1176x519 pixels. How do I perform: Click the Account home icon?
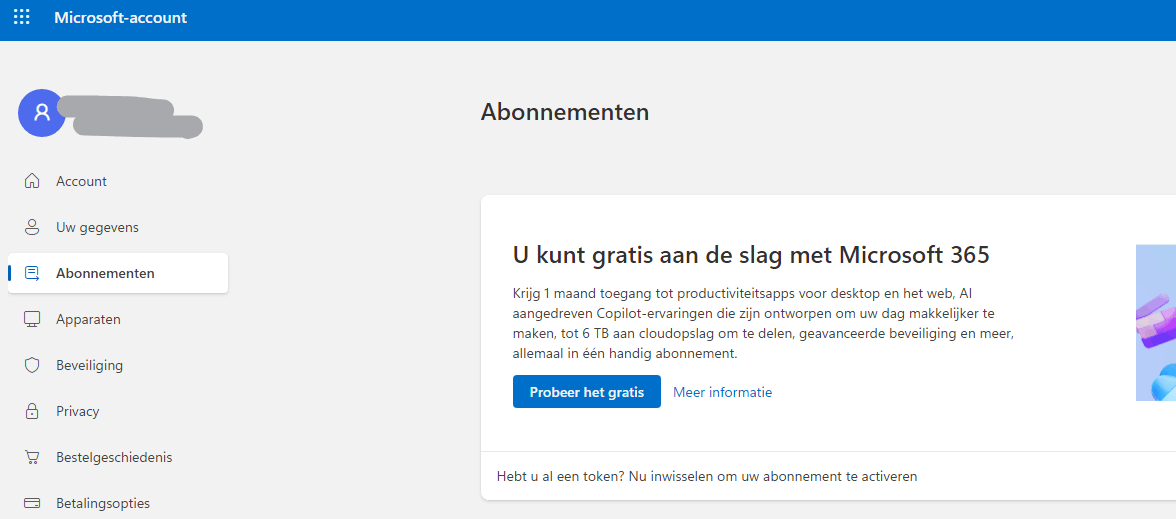pos(32,181)
